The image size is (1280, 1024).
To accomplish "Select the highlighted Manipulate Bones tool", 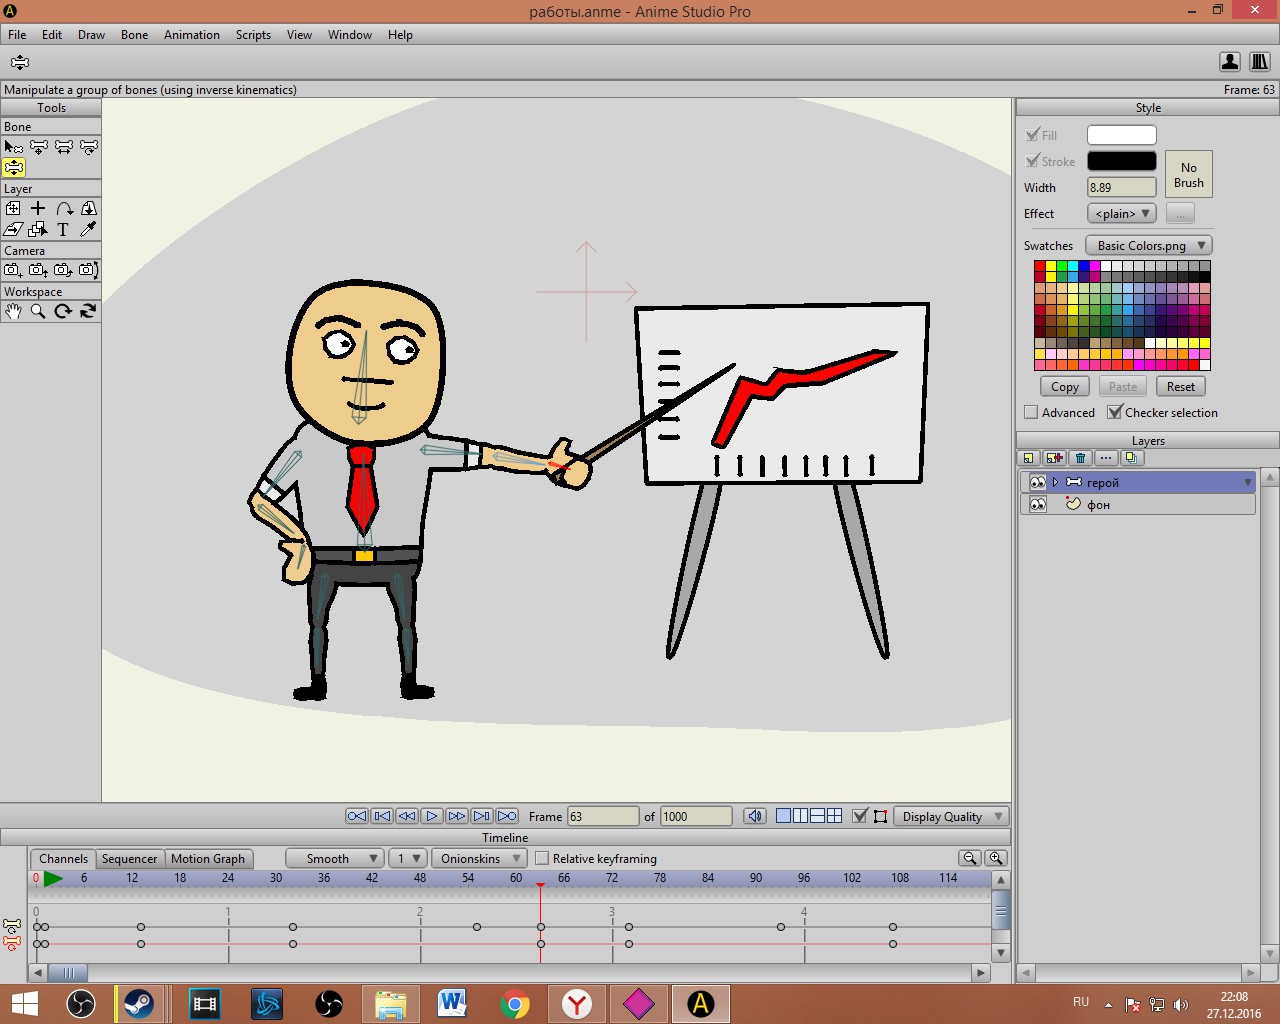I will pos(13,168).
